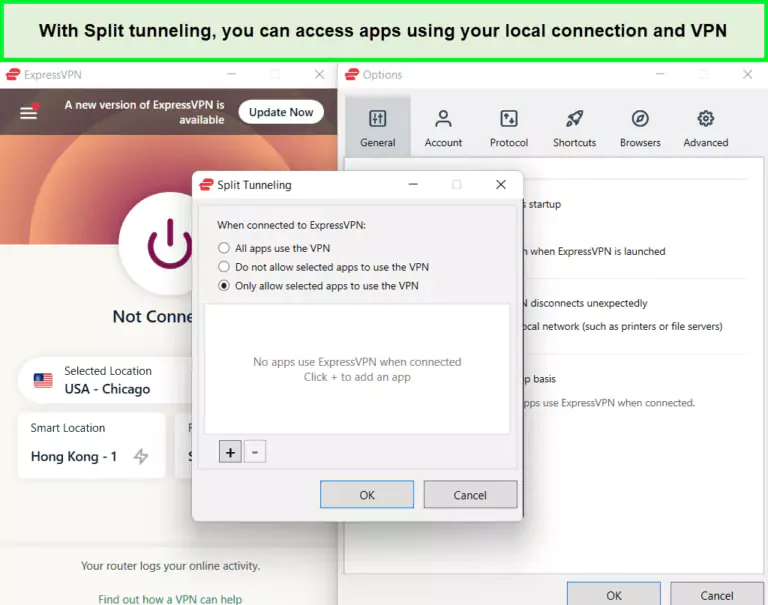Close the Split Tunneling dialog

(x=501, y=185)
